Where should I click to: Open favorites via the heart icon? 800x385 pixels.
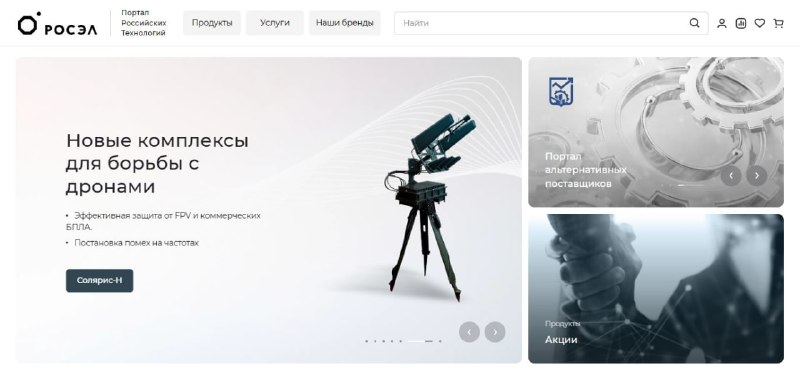pyautogui.click(x=760, y=23)
